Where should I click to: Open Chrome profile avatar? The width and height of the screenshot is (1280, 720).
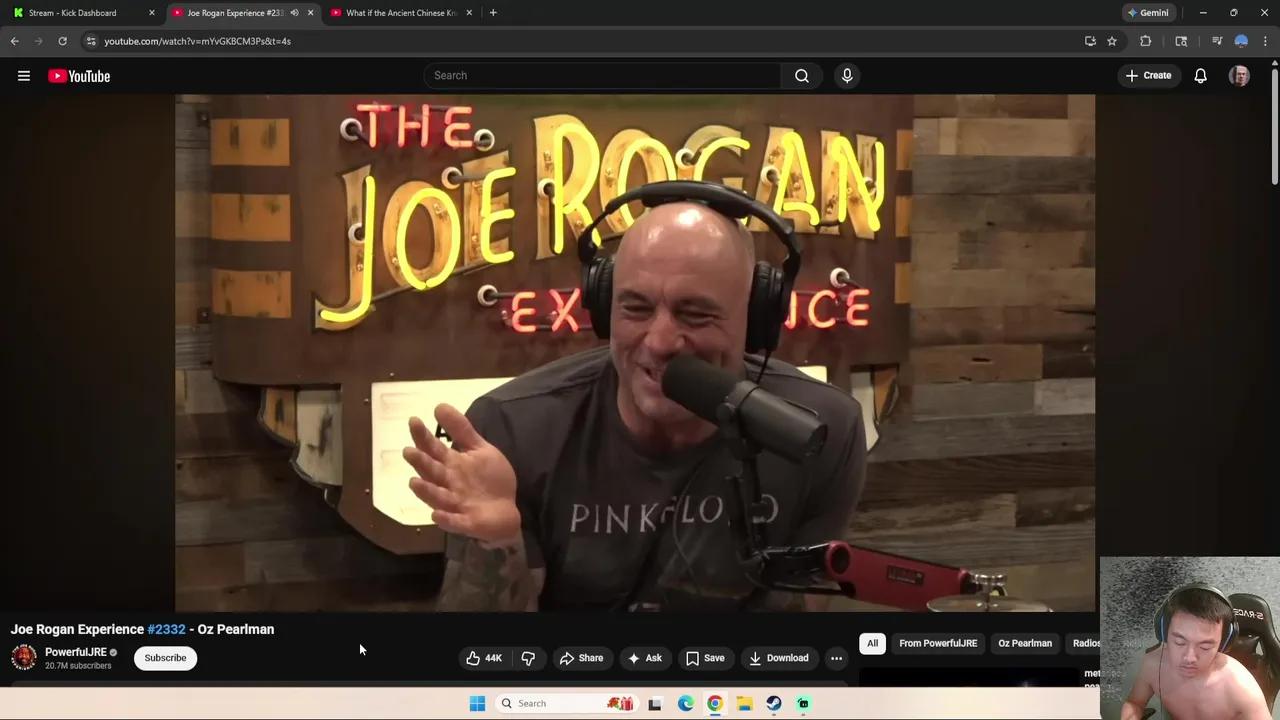pyautogui.click(x=1241, y=41)
